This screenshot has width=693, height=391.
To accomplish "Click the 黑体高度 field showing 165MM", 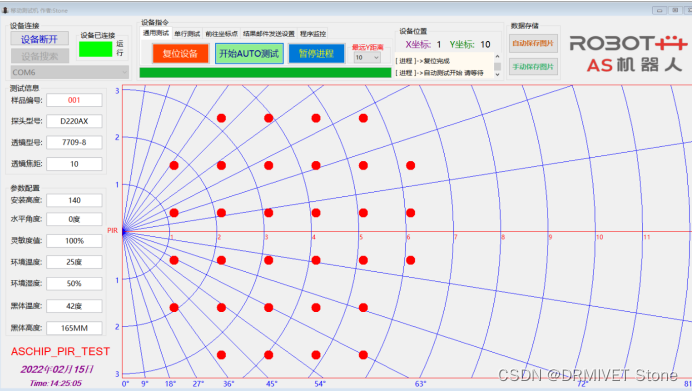I will pyautogui.click(x=74, y=328).
